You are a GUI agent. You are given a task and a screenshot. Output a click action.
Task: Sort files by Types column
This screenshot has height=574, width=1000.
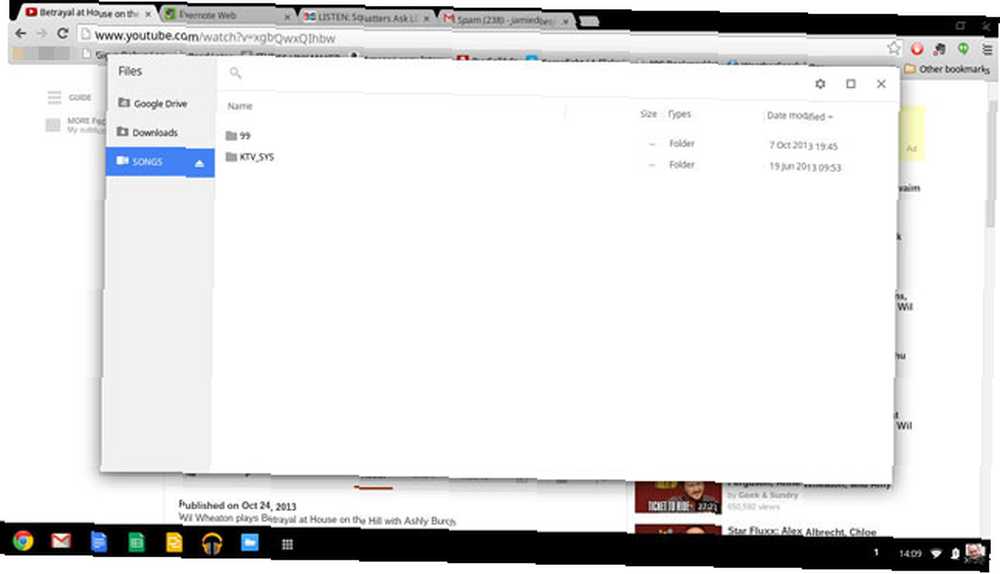(x=679, y=114)
